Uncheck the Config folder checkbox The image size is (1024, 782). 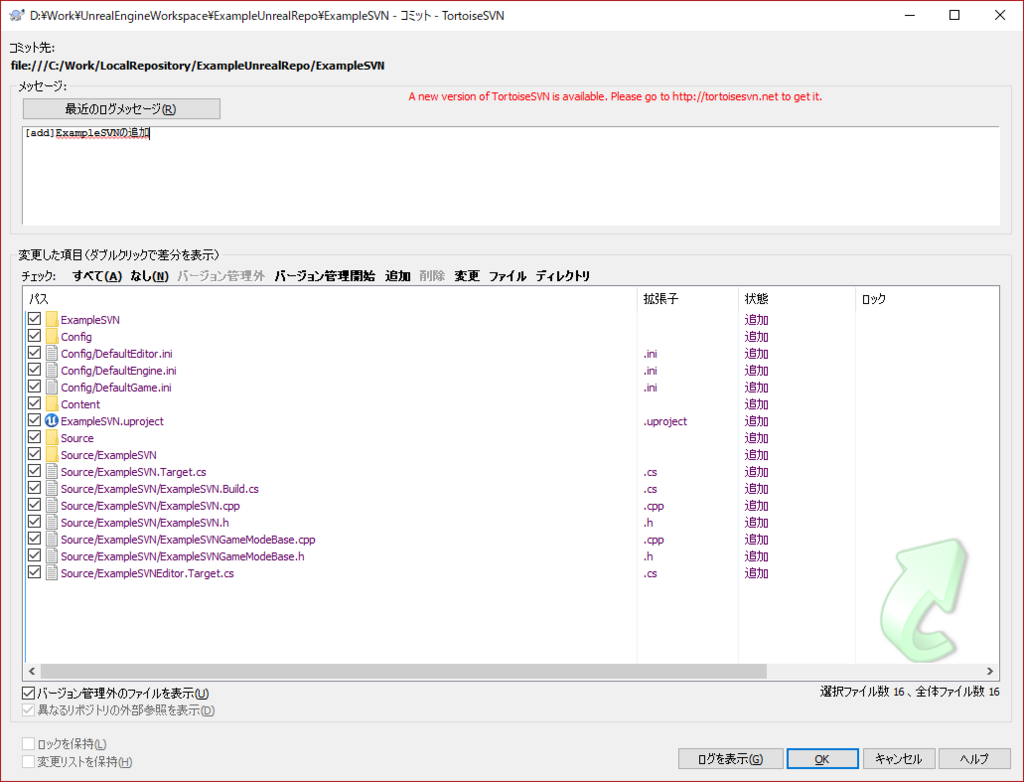coord(35,336)
